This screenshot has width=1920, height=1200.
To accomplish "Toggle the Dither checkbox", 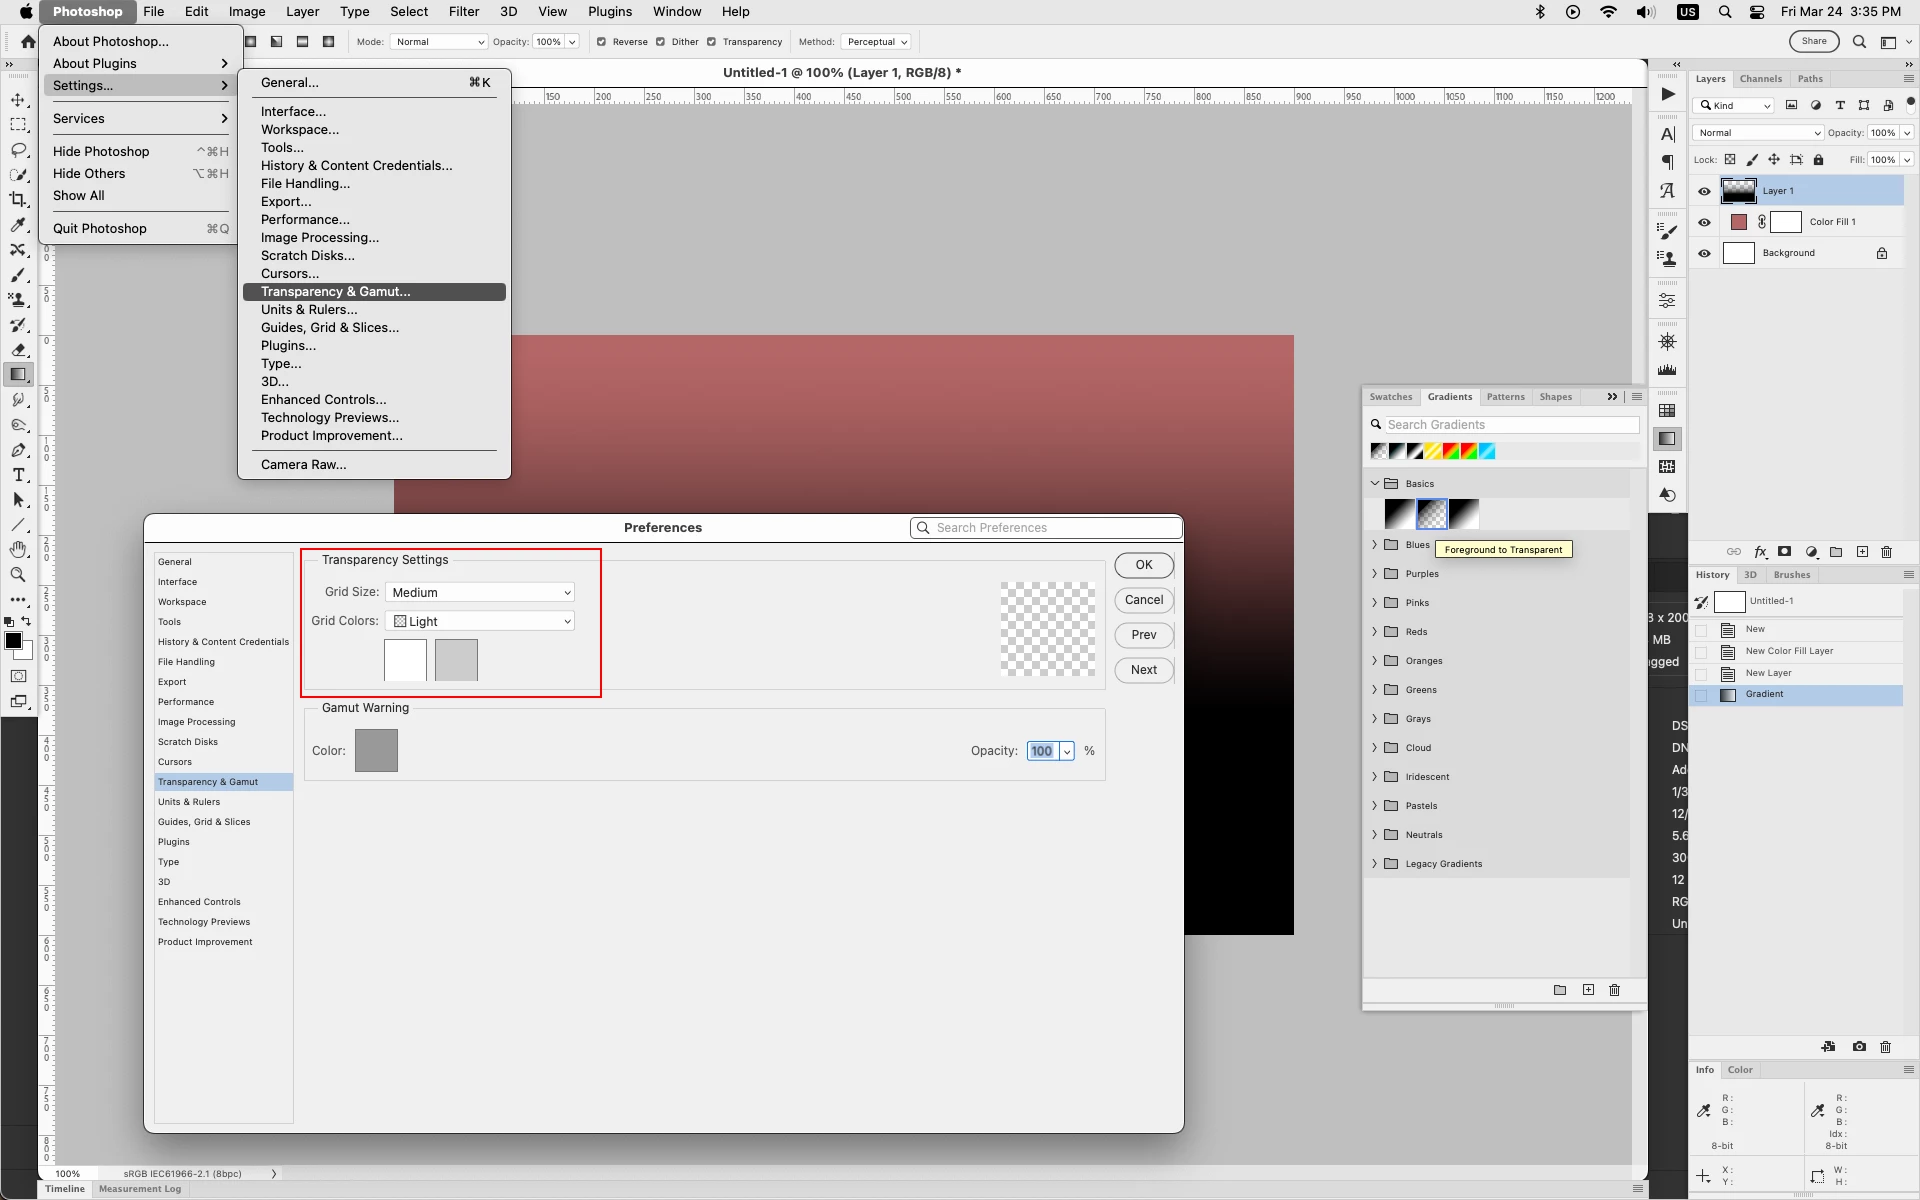I will click(660, 42).
